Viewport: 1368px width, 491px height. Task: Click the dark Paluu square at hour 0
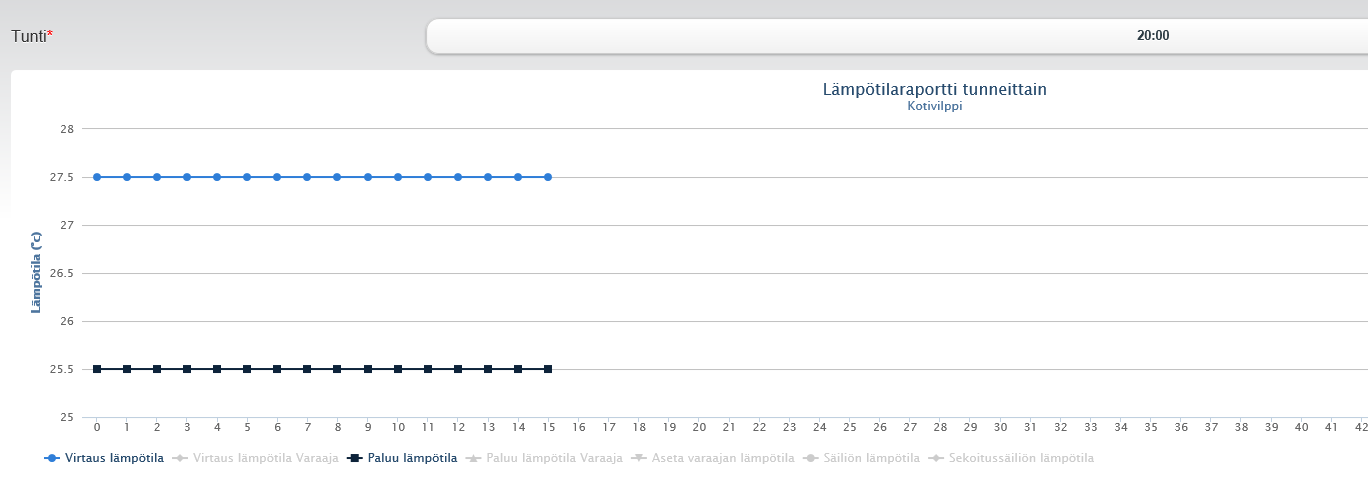pos(97,369)
